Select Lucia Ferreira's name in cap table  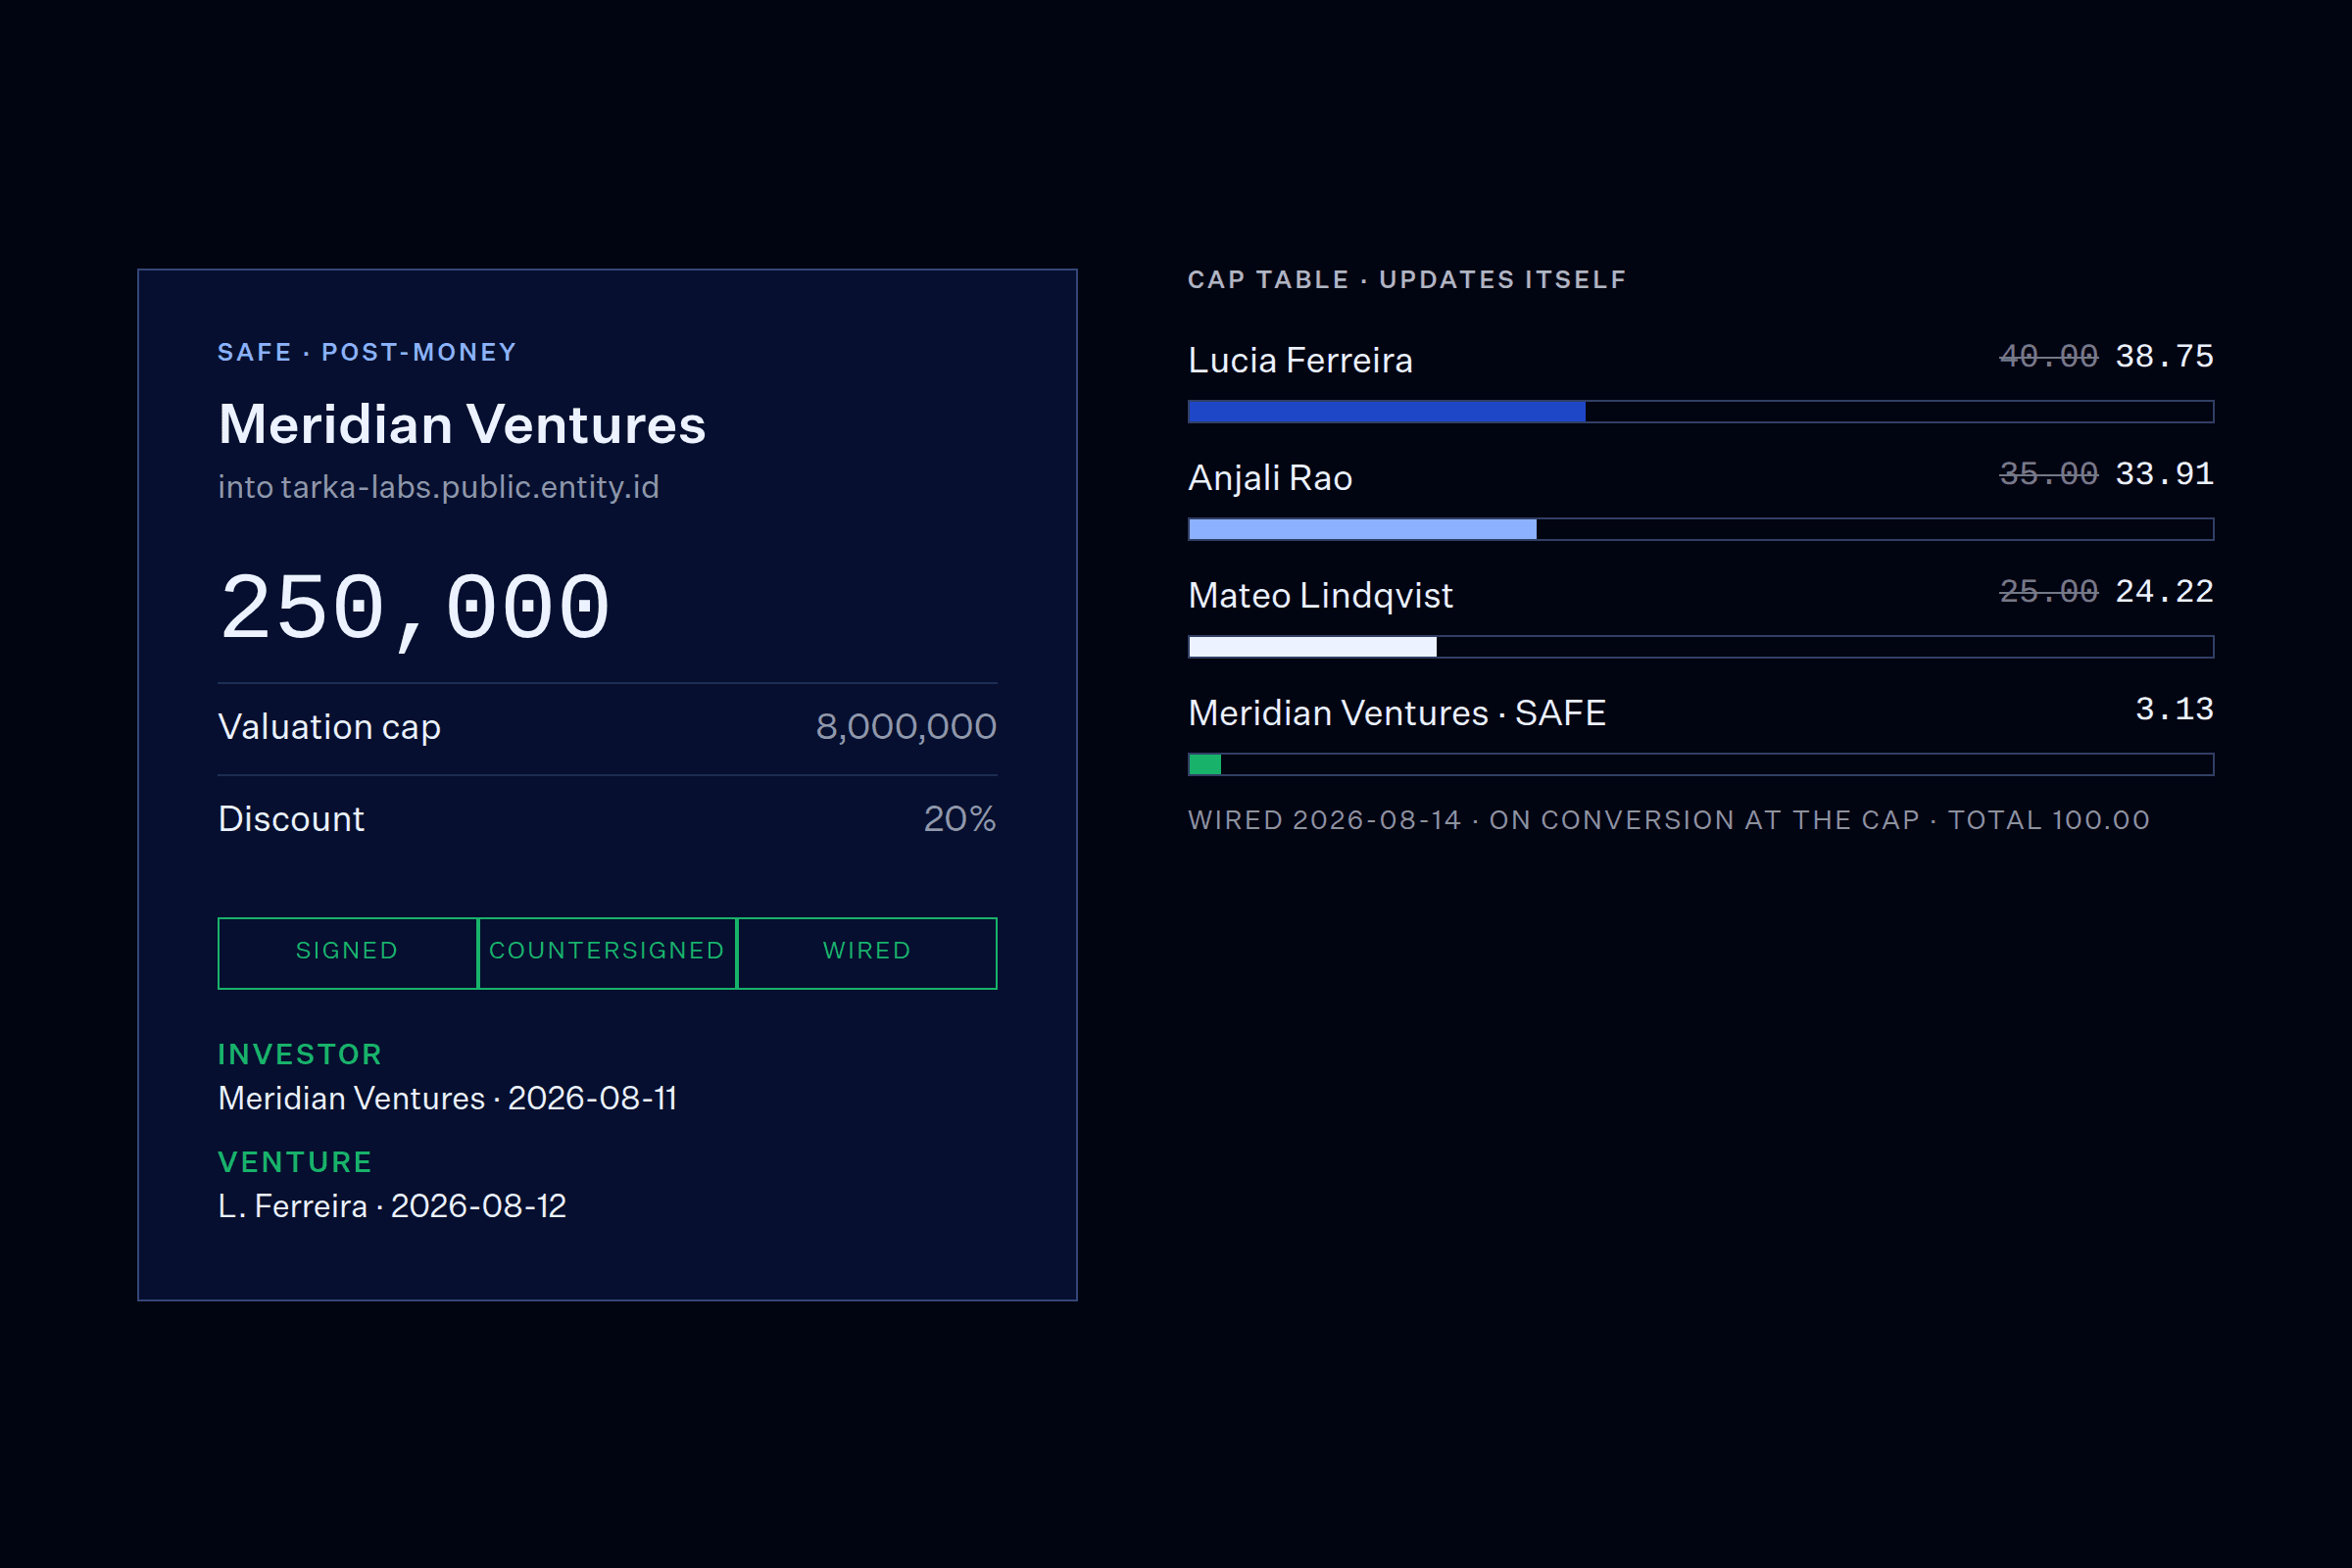pyautogui.click(x=1300, y=360)
